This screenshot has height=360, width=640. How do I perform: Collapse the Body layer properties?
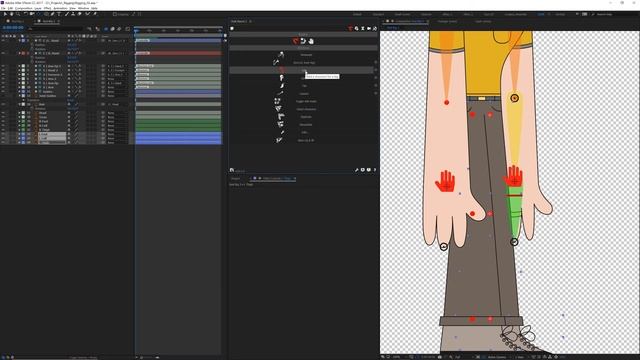[x=19, y=104]
